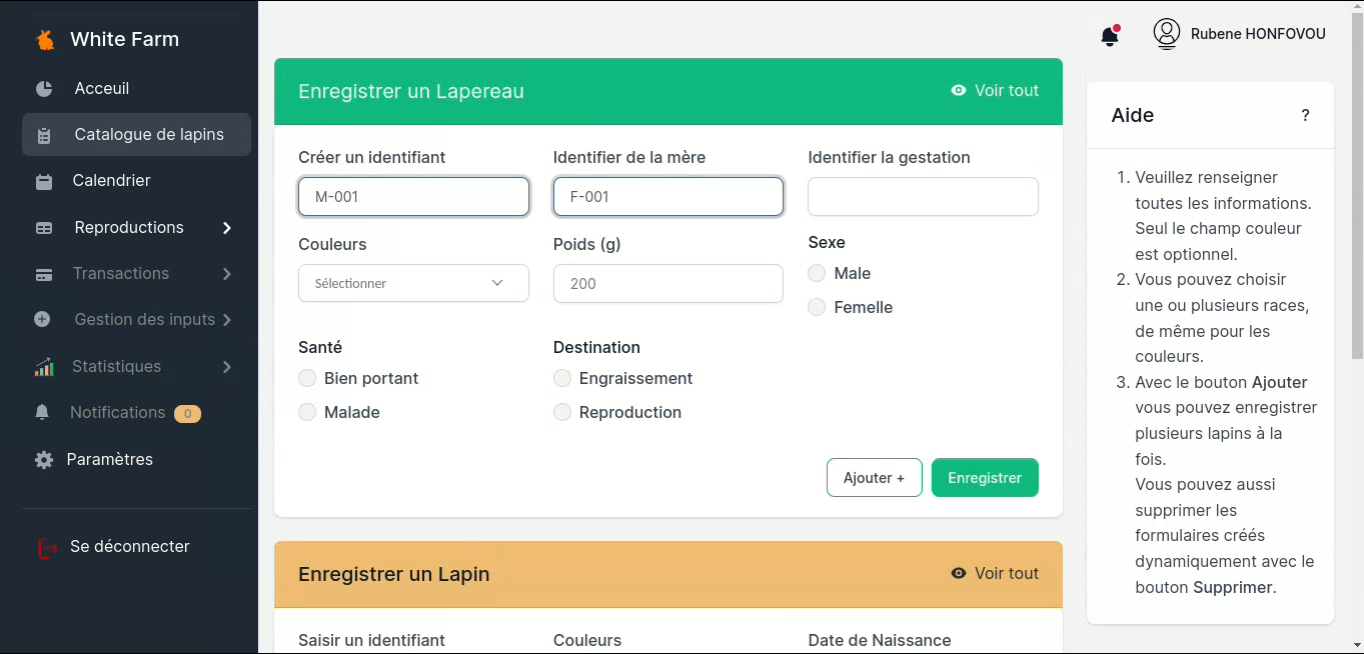Click the help question mark in Aide panel
Screen dimensions: 1364x654
coord(1305,116)
